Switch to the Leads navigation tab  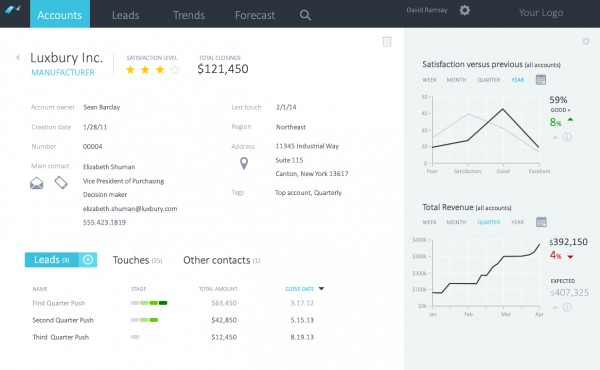[126, 15]
